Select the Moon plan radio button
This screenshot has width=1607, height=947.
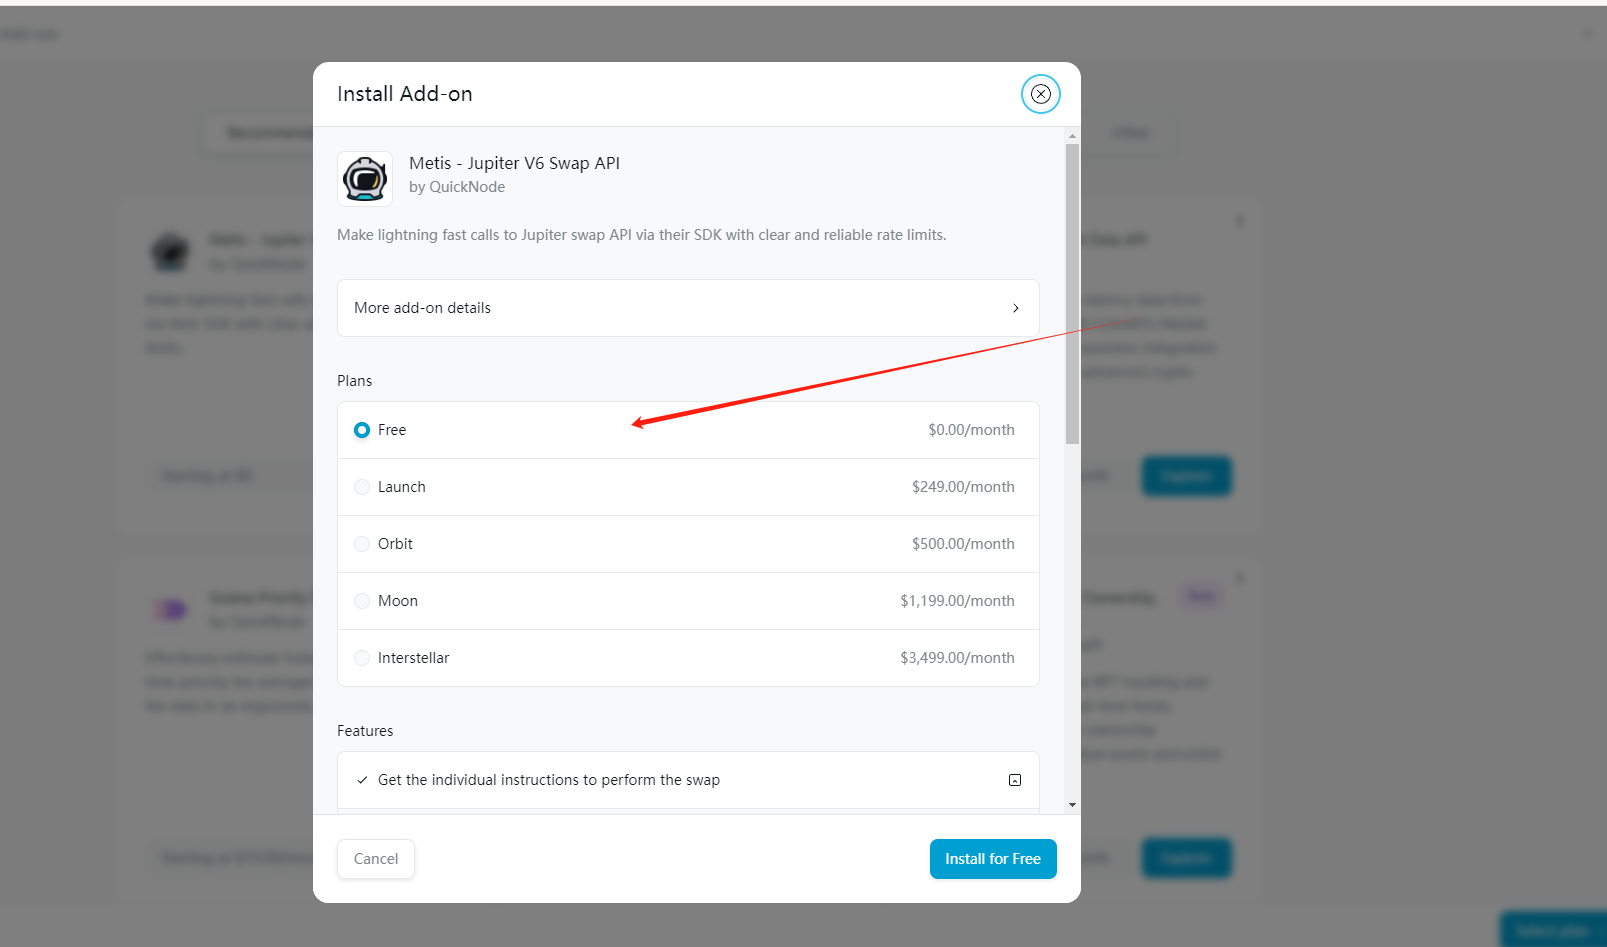pos(362,601)
